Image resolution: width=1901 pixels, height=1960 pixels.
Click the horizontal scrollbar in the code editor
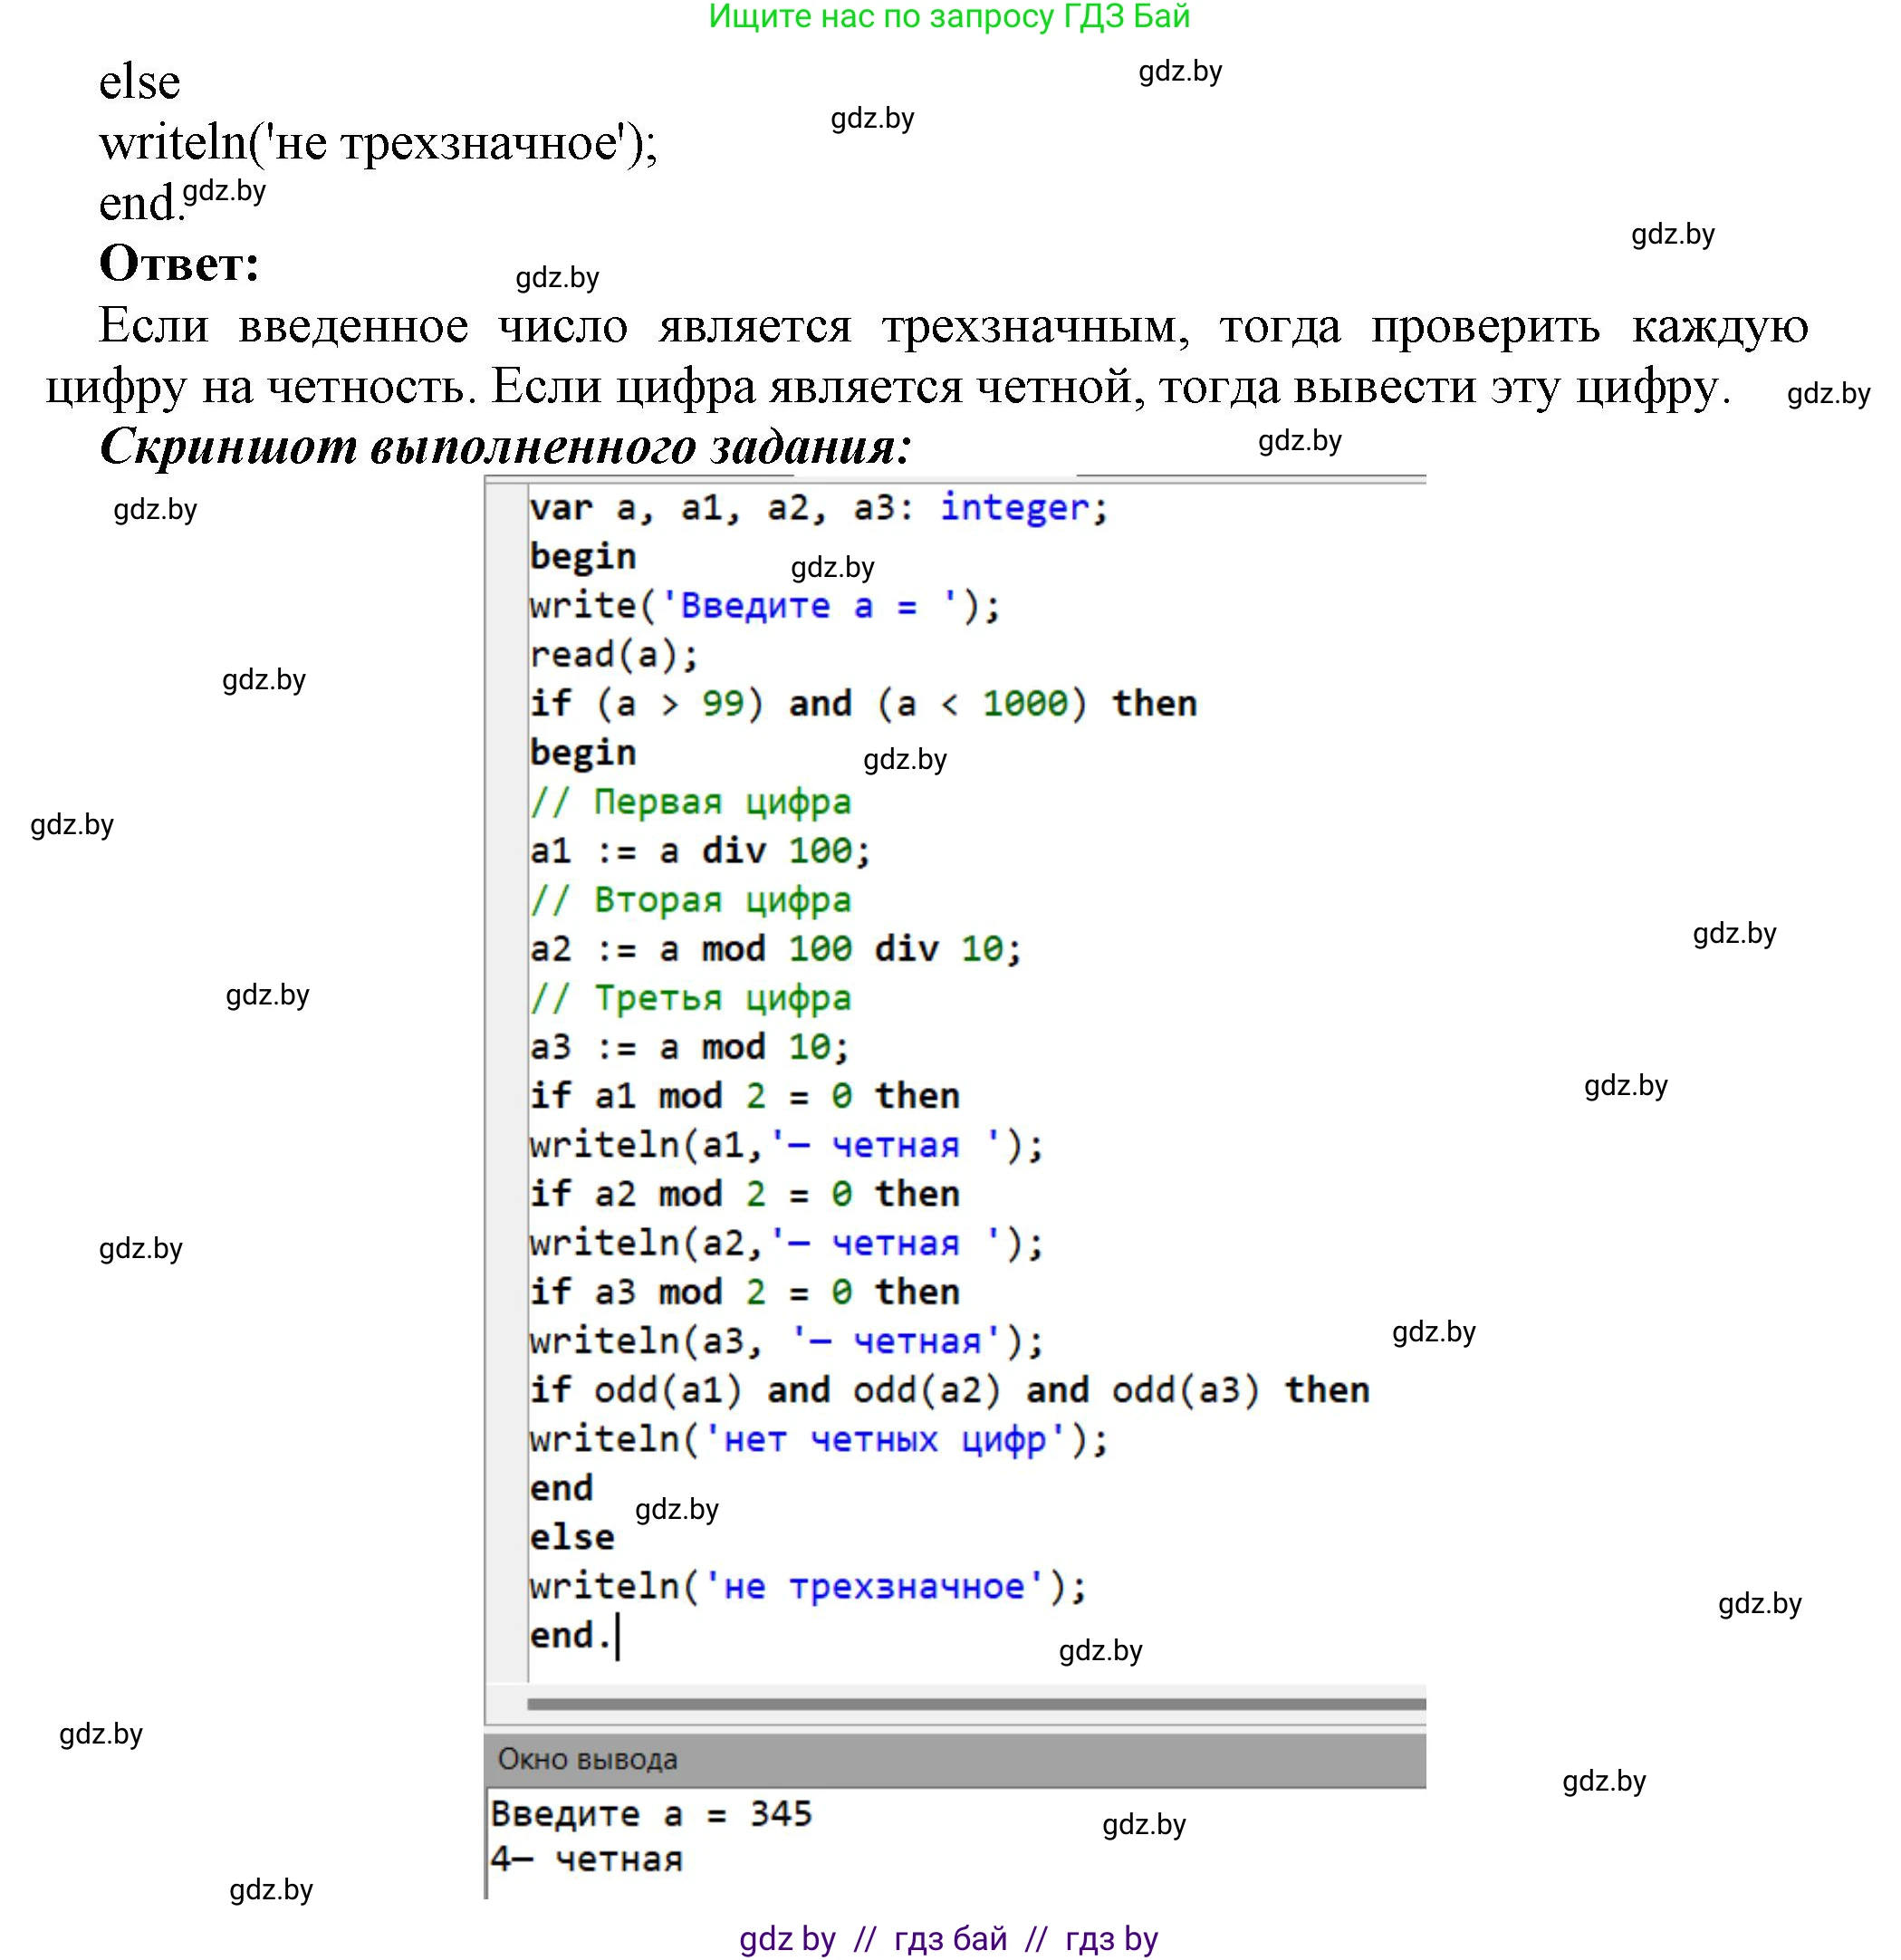975,1703
